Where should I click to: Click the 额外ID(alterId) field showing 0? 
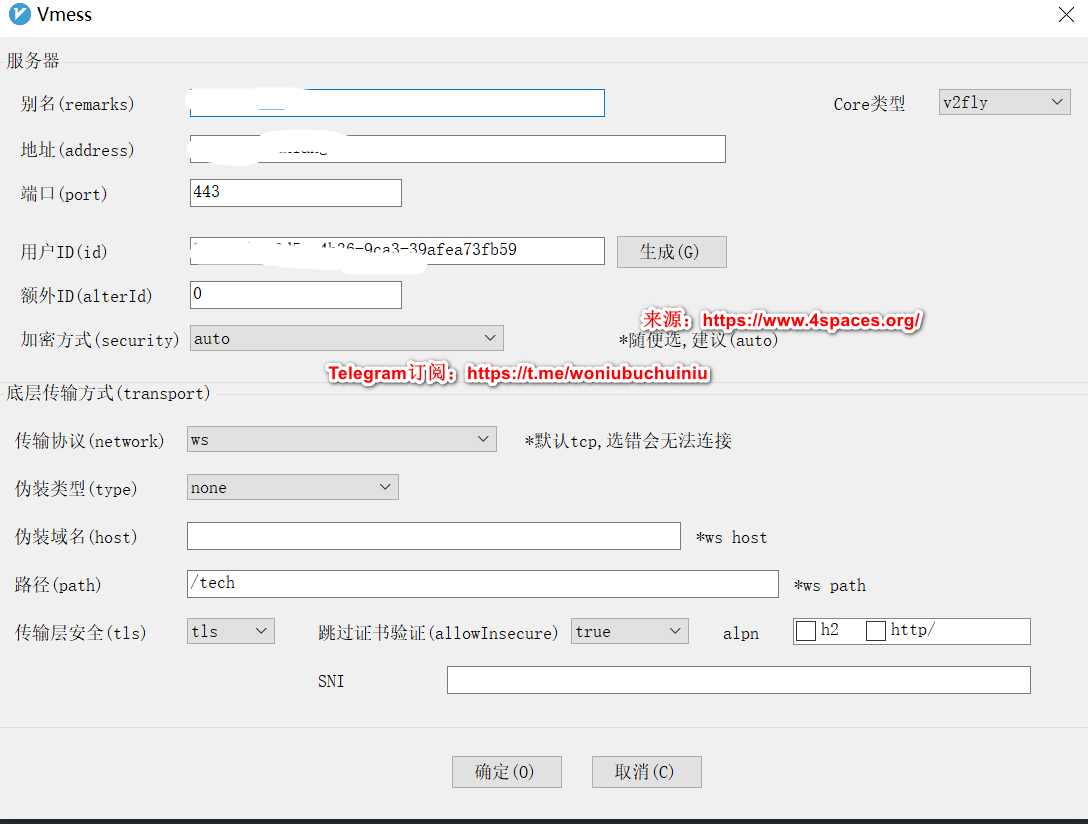click(x=295, y=294)
